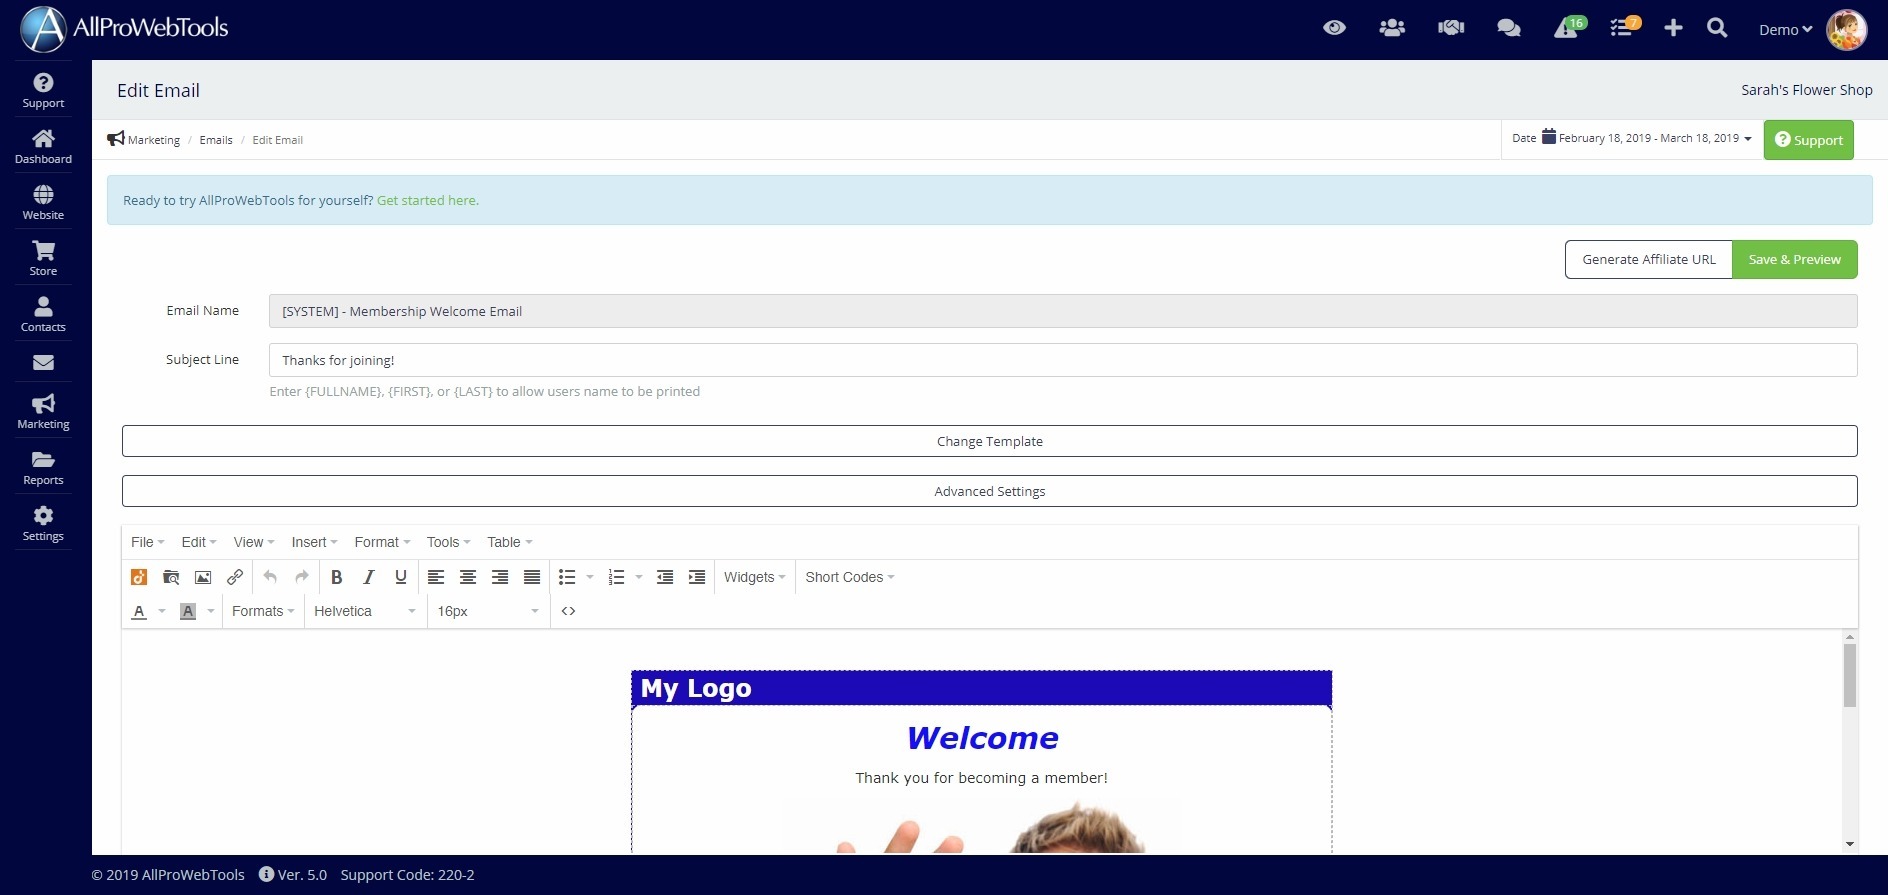This screenshot has height=895, width=1888.
Task: Undo the last edit
Action: [x=270, y=577]
